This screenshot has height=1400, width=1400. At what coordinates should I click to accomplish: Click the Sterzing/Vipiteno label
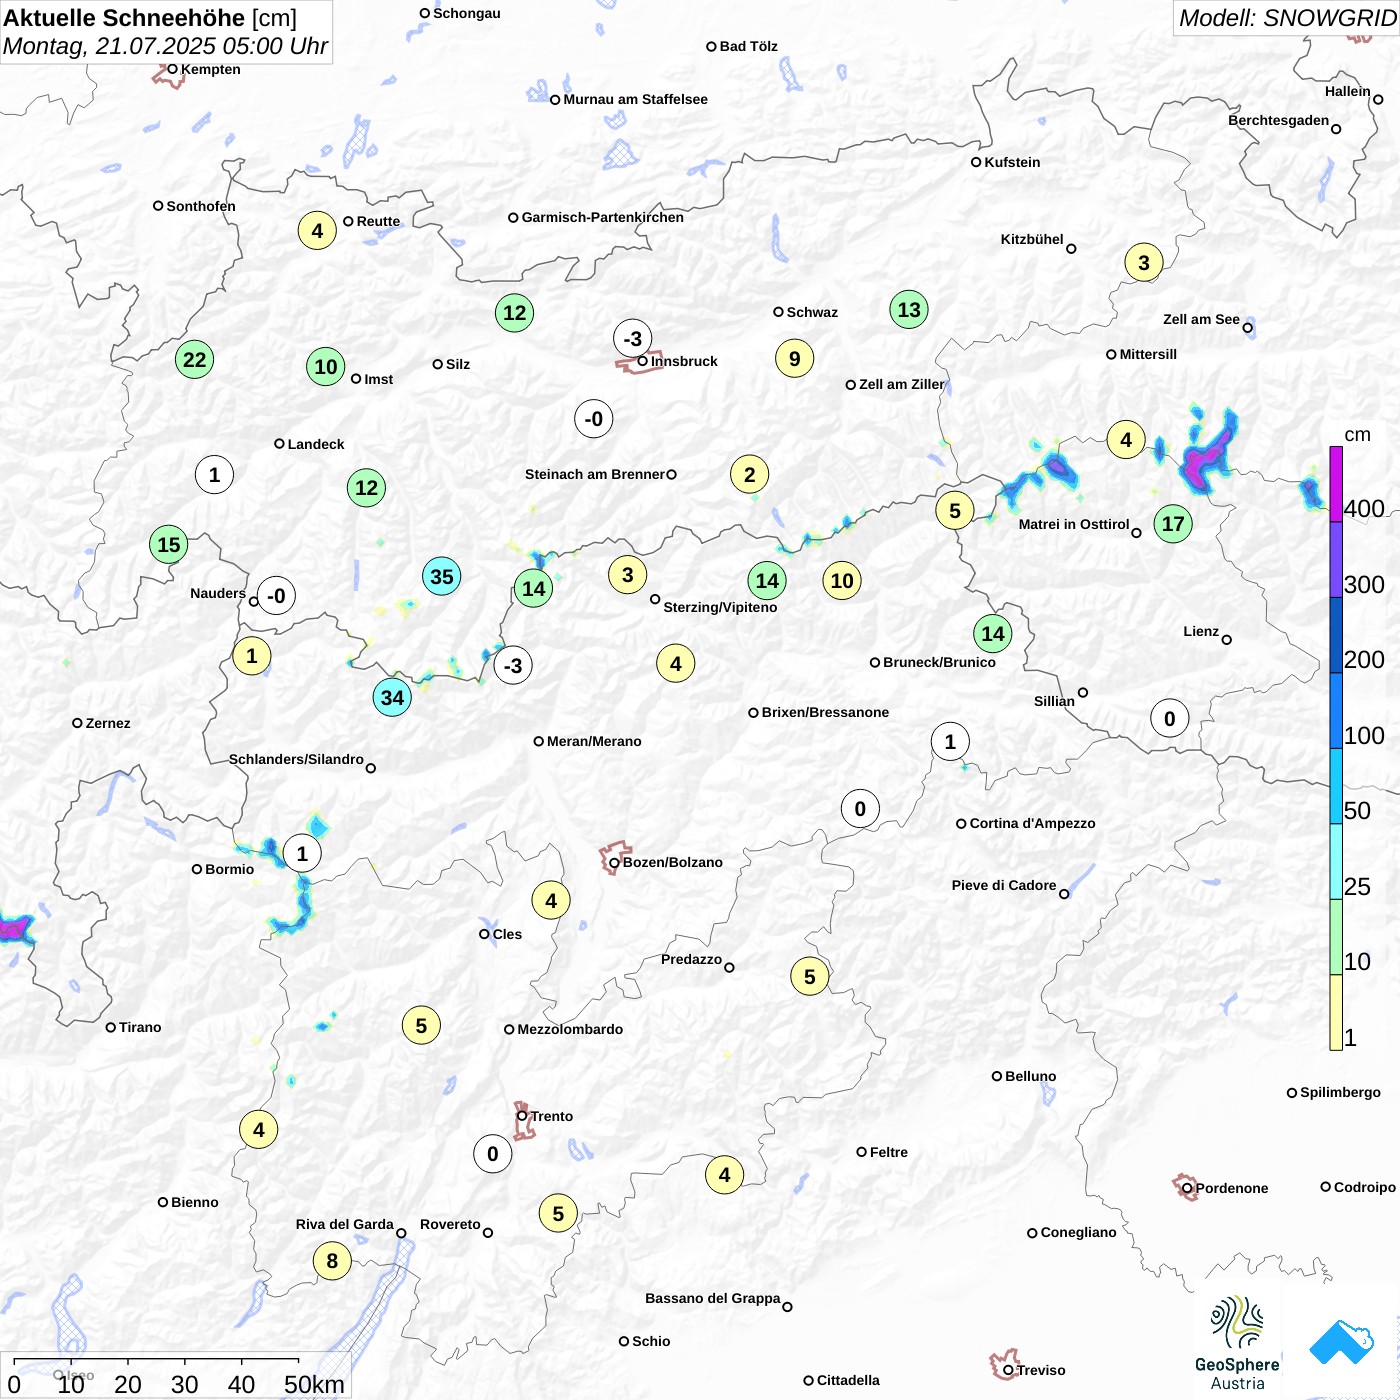click(x=720, y=607)
